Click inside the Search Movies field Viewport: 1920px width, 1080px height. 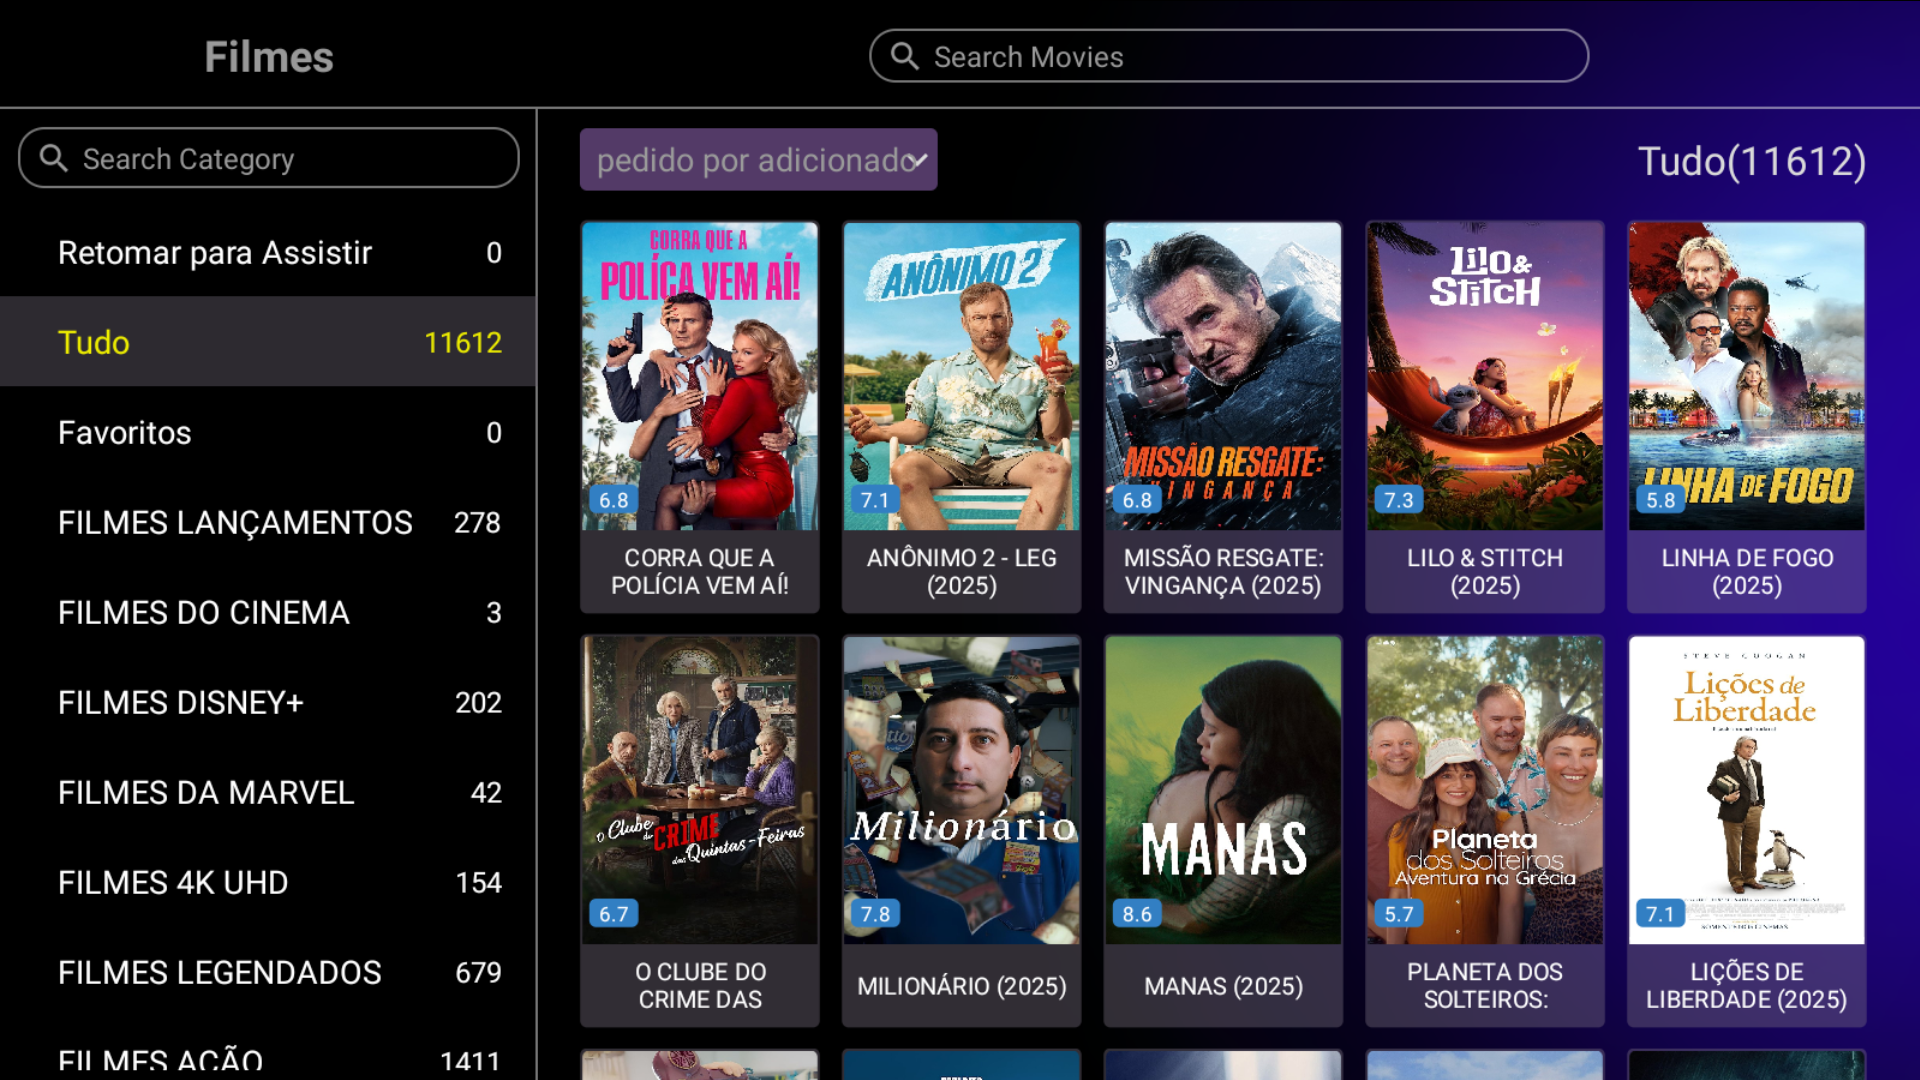[1229, 56]
